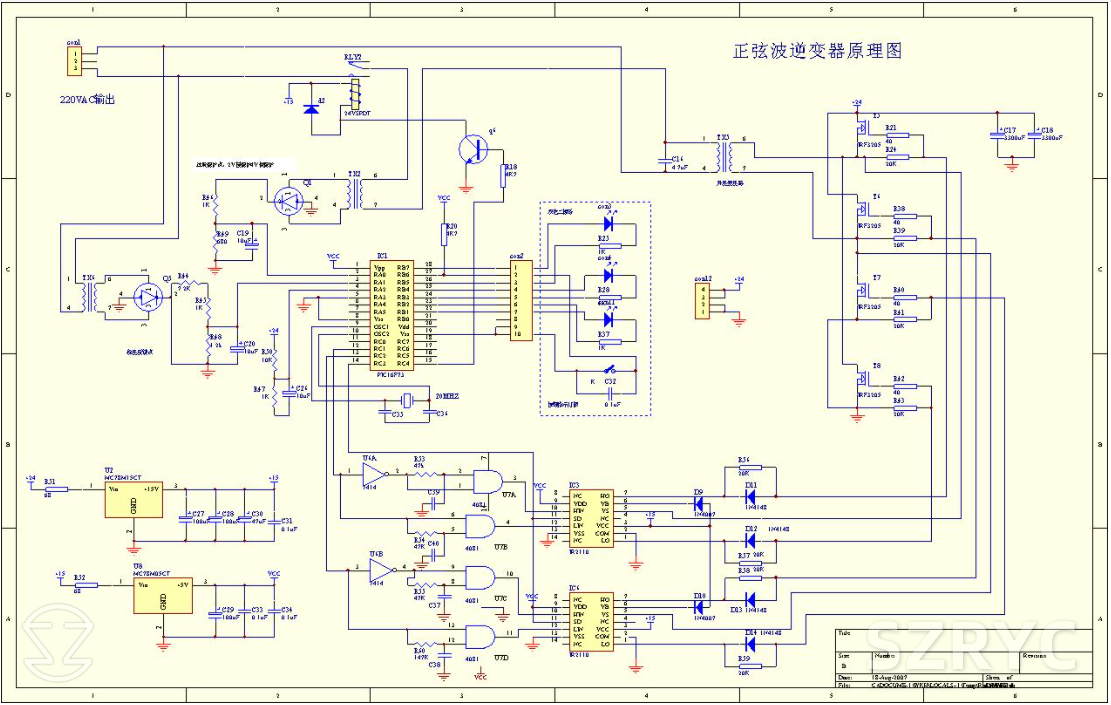Click the IC3 IR2110 driver chip
1111x705 pixels.
tap(590, 517)
